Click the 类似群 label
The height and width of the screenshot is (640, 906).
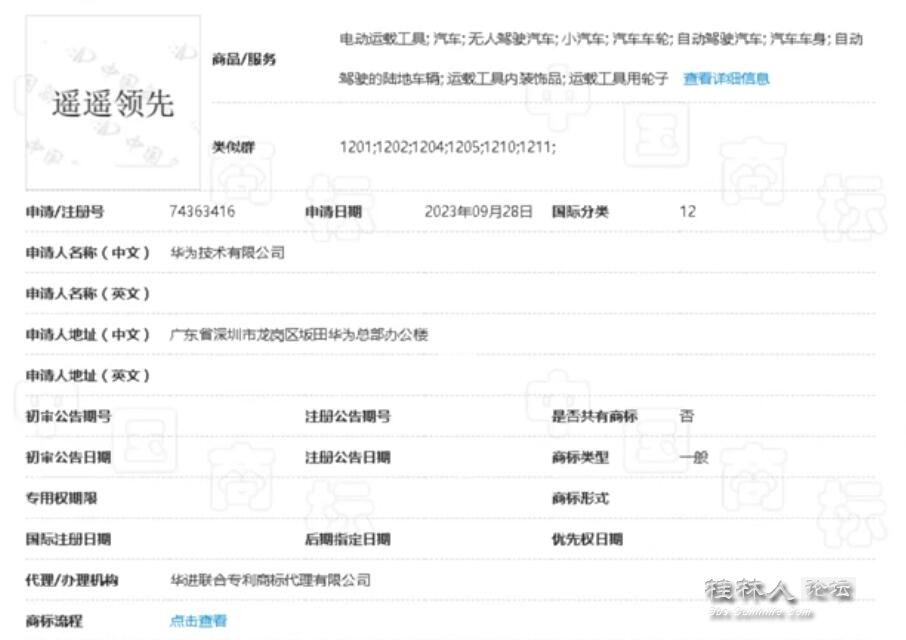tap(233, 147)
